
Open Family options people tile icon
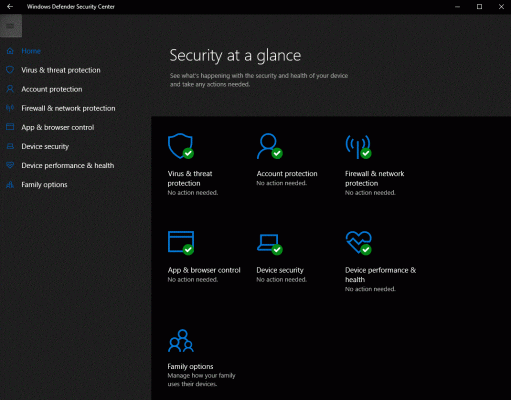[181, 341]
